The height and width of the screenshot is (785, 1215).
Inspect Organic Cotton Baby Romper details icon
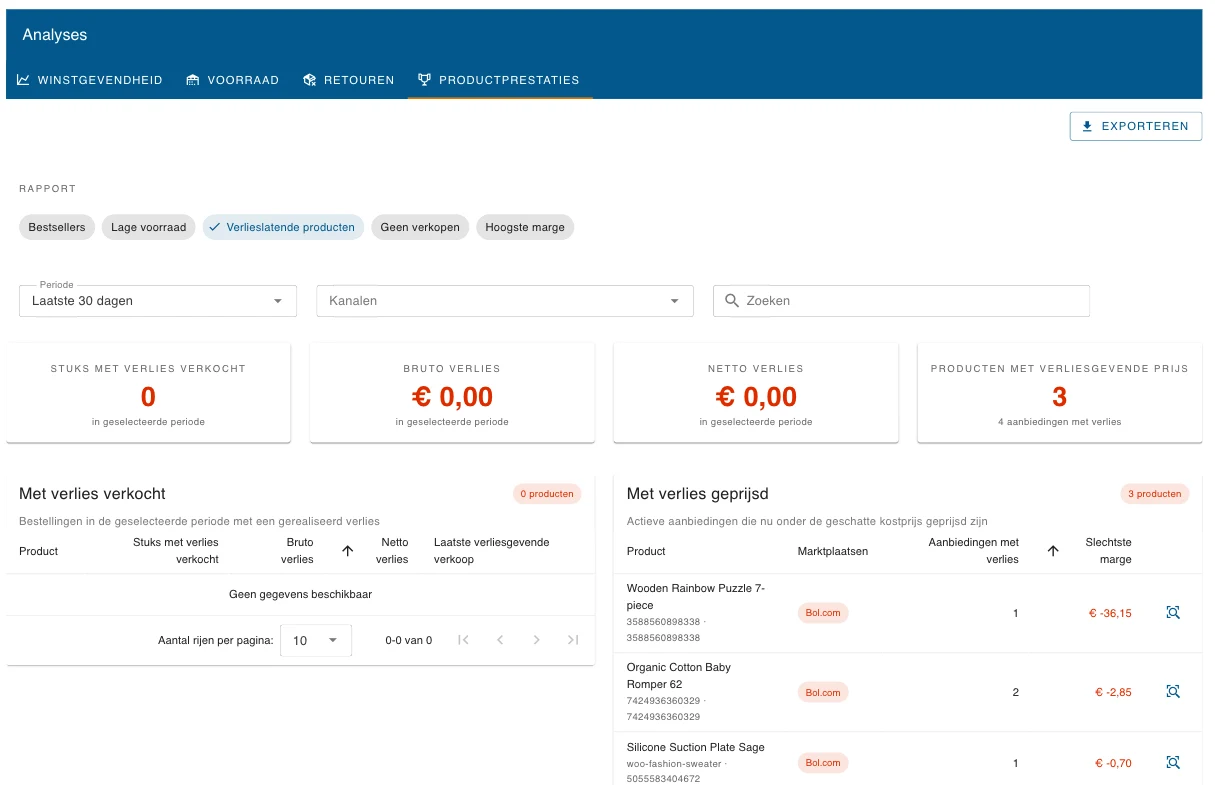1173,691
